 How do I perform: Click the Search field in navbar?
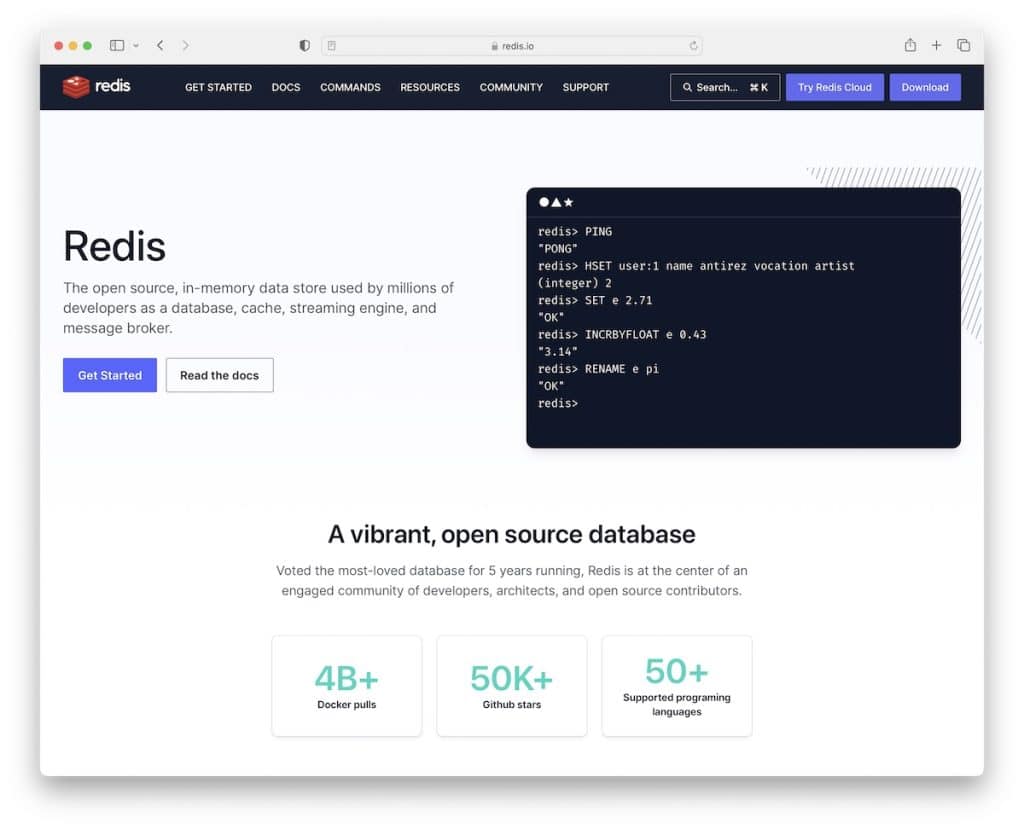[725, 87]
